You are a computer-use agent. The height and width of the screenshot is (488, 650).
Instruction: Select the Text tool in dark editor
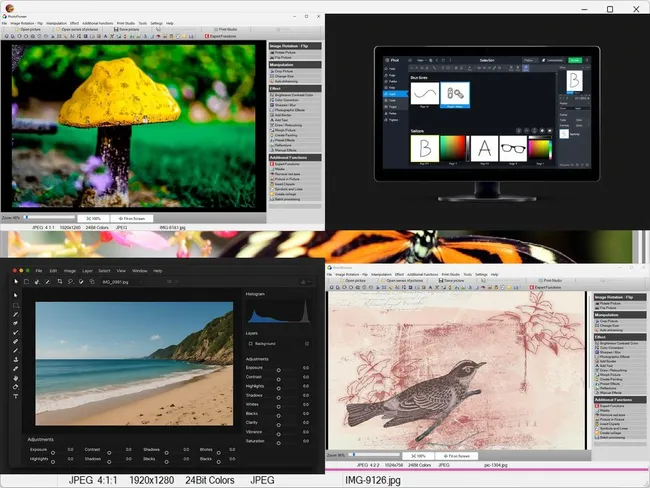point(16,396)
